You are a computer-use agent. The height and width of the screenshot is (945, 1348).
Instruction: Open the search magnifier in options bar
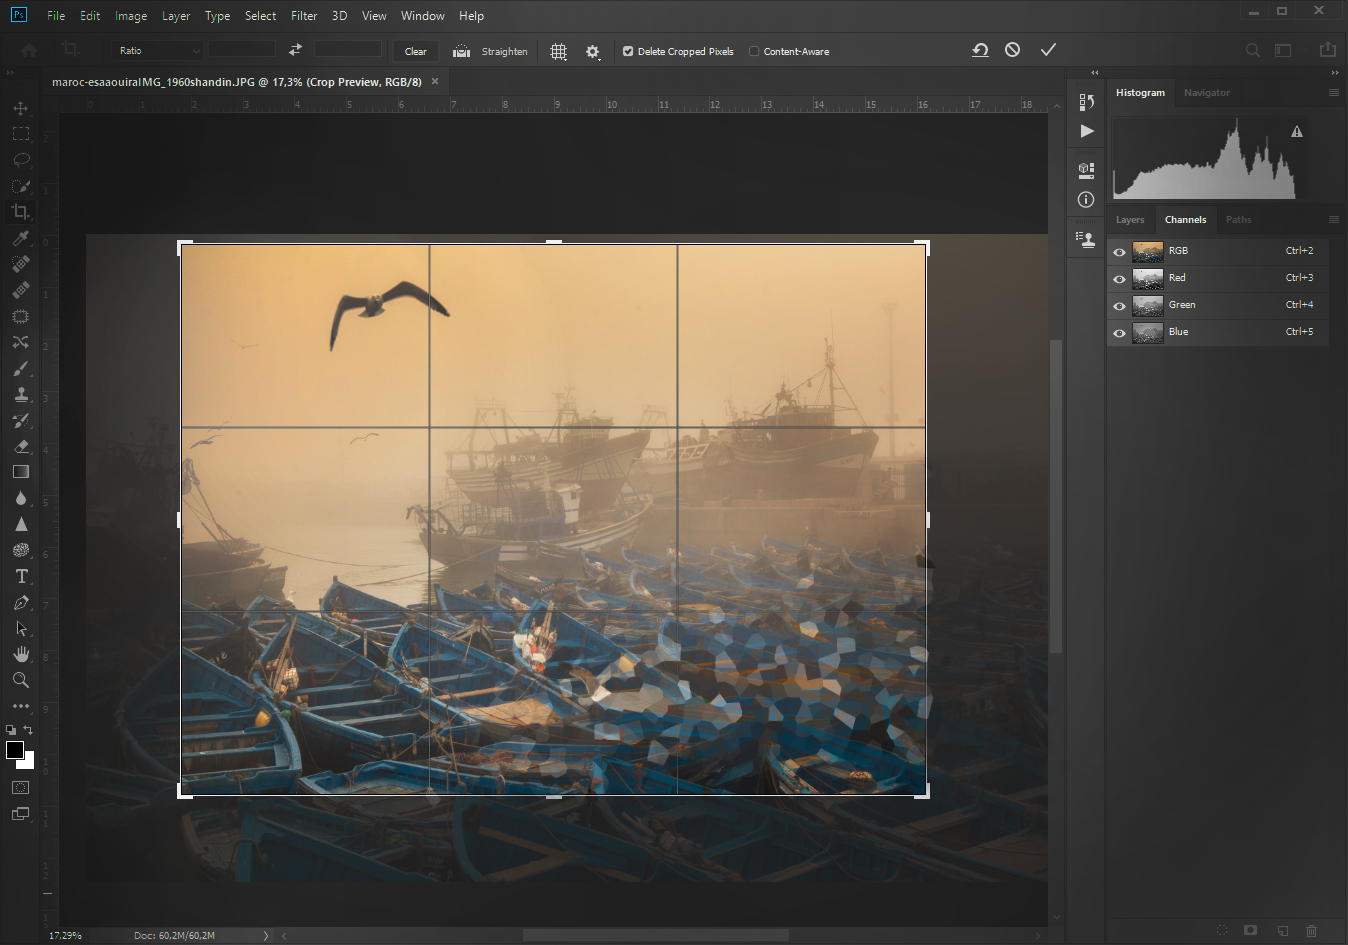[x=1252, y=50]
